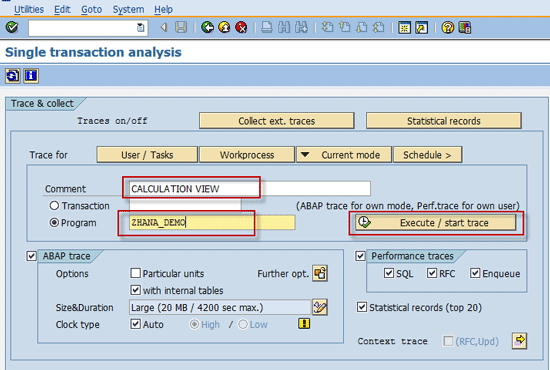This screenshot has height=370, width=550.
Task: Click Execute / start trace button
Action: coord(436,223)
